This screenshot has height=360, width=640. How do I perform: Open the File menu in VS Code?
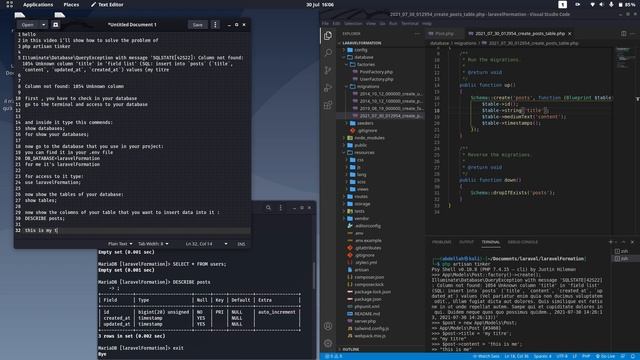pyautogui.click(x=325, y=24)
